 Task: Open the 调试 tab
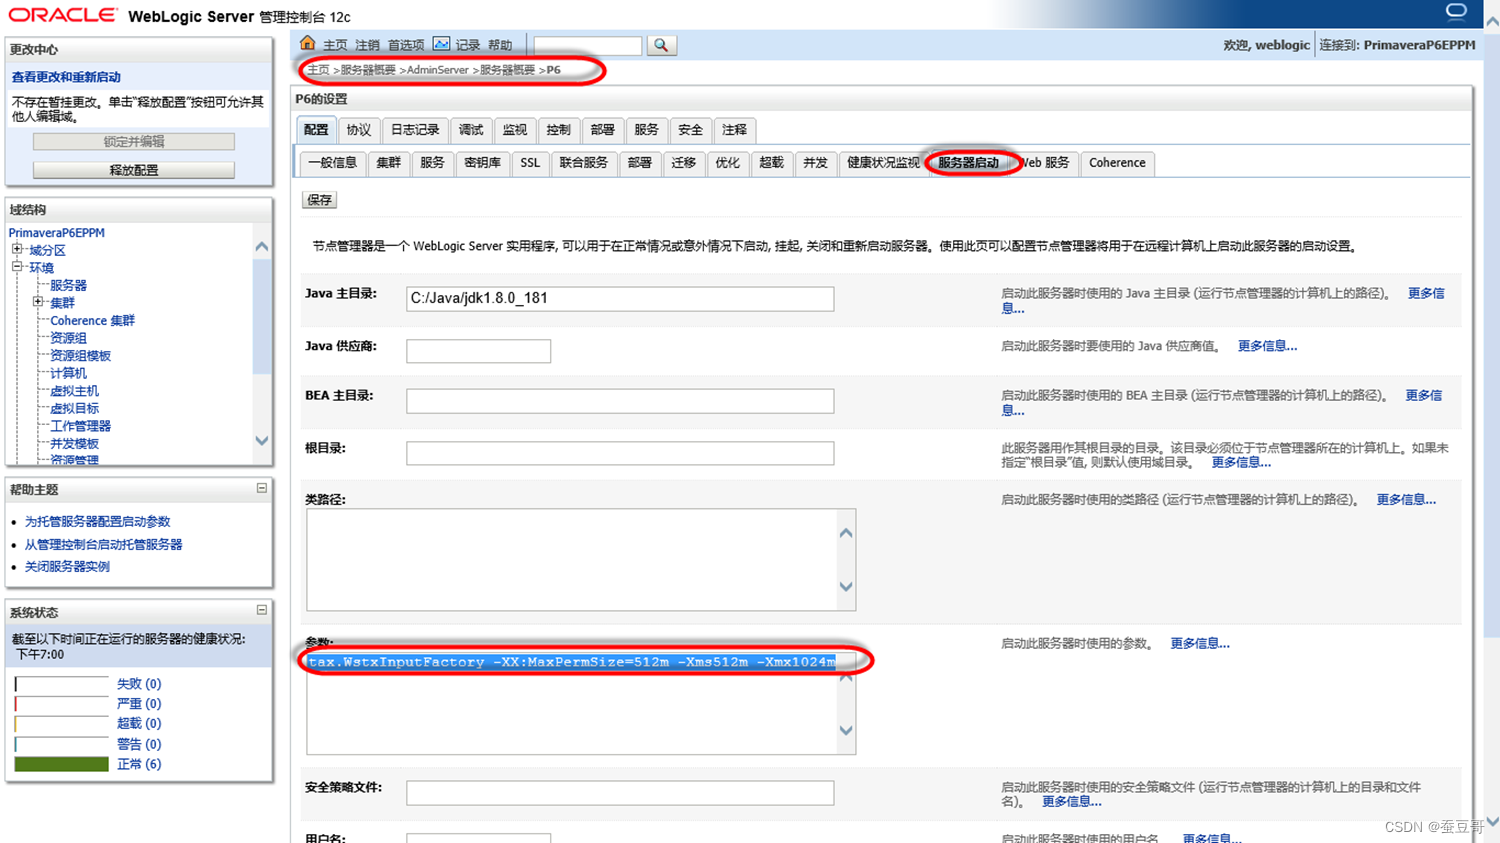point(471,130)
